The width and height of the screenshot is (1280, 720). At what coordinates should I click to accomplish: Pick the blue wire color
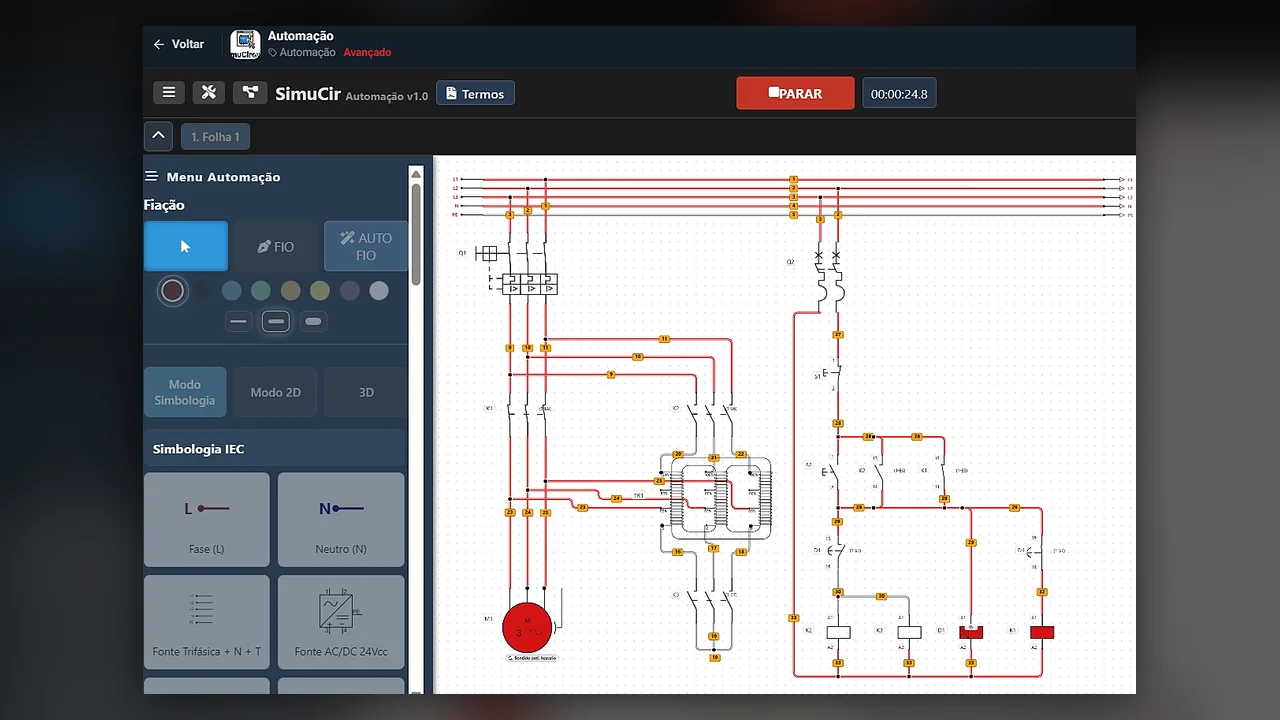231,291
